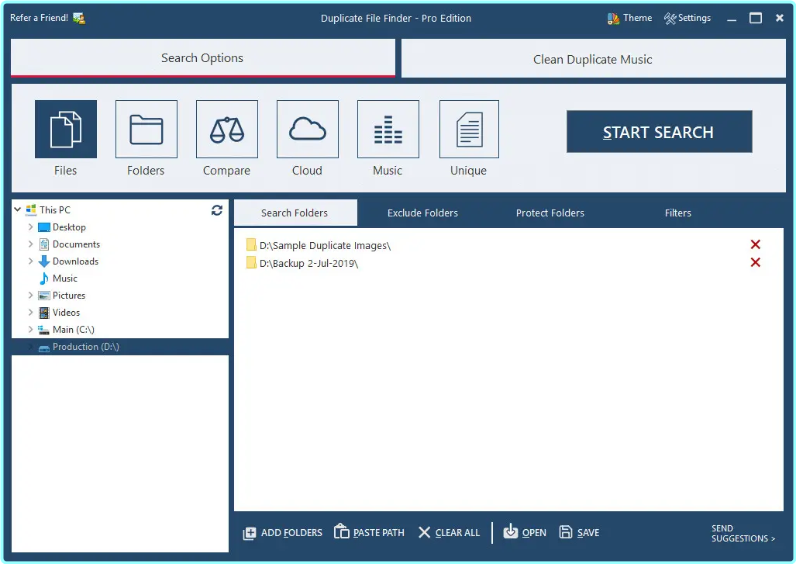Select Production (D:\) in the tree
Viewport: 796px width, 564px height.
pos(86,347)
